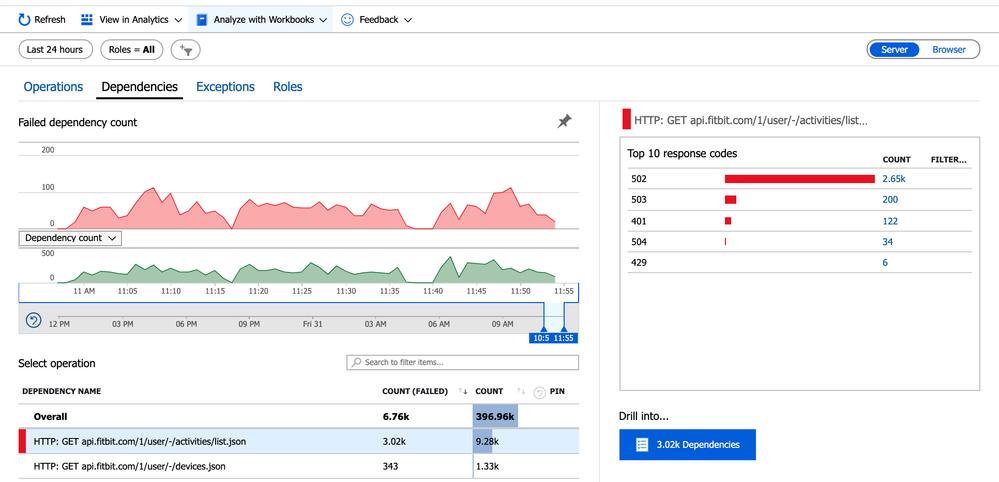Click response code 502 label
Screen dimensions: 999x482
pos(638,179)
